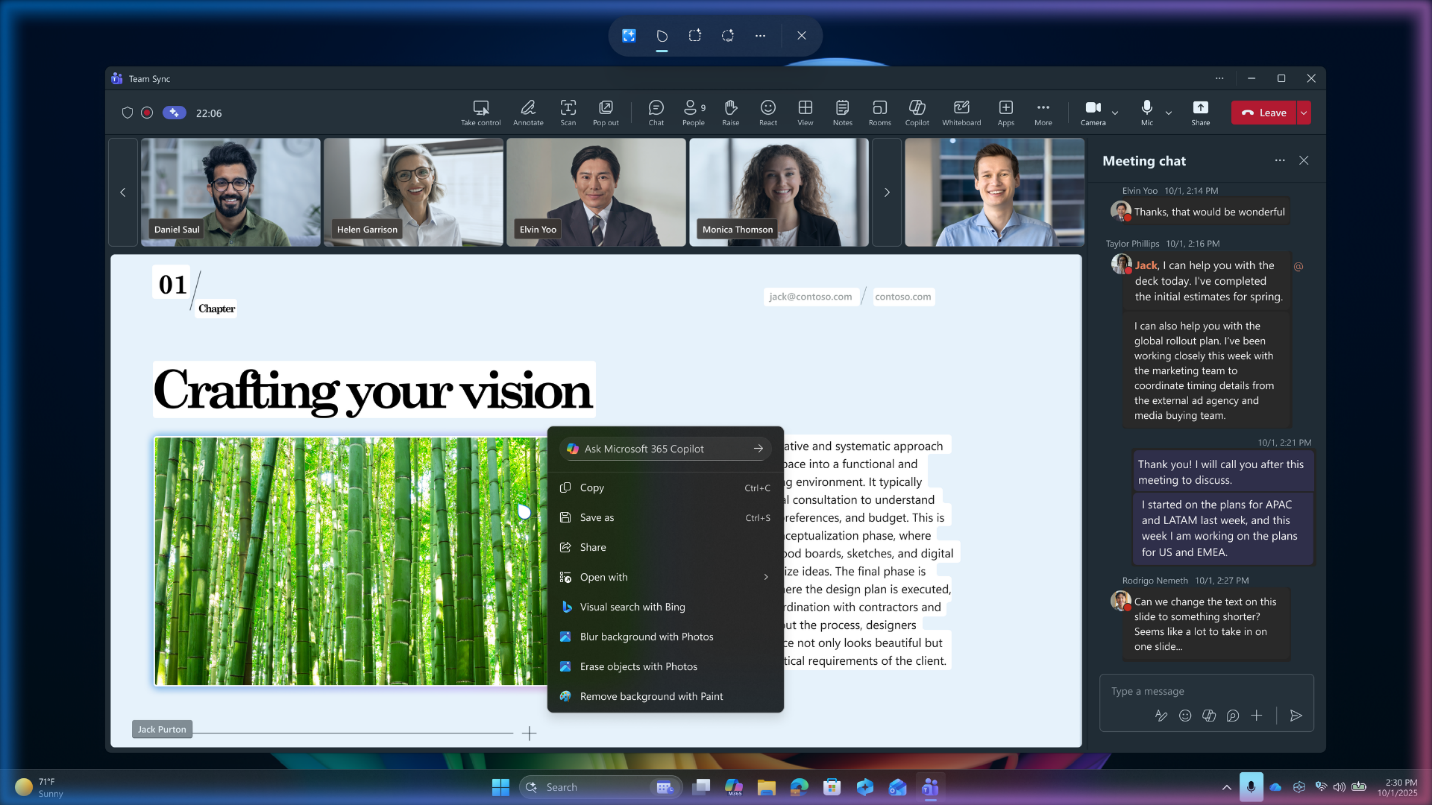Choose Save as from context menu

666,518
